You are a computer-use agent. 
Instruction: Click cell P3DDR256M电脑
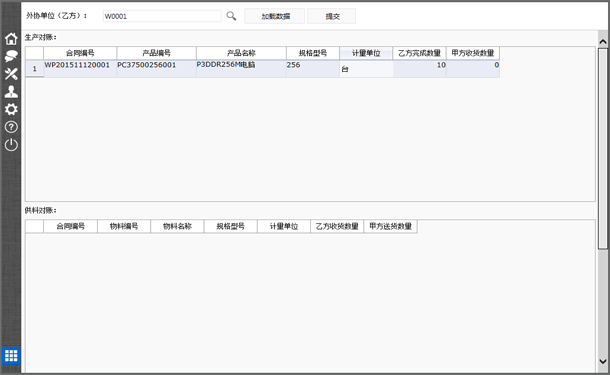click(x=241, y=69)
